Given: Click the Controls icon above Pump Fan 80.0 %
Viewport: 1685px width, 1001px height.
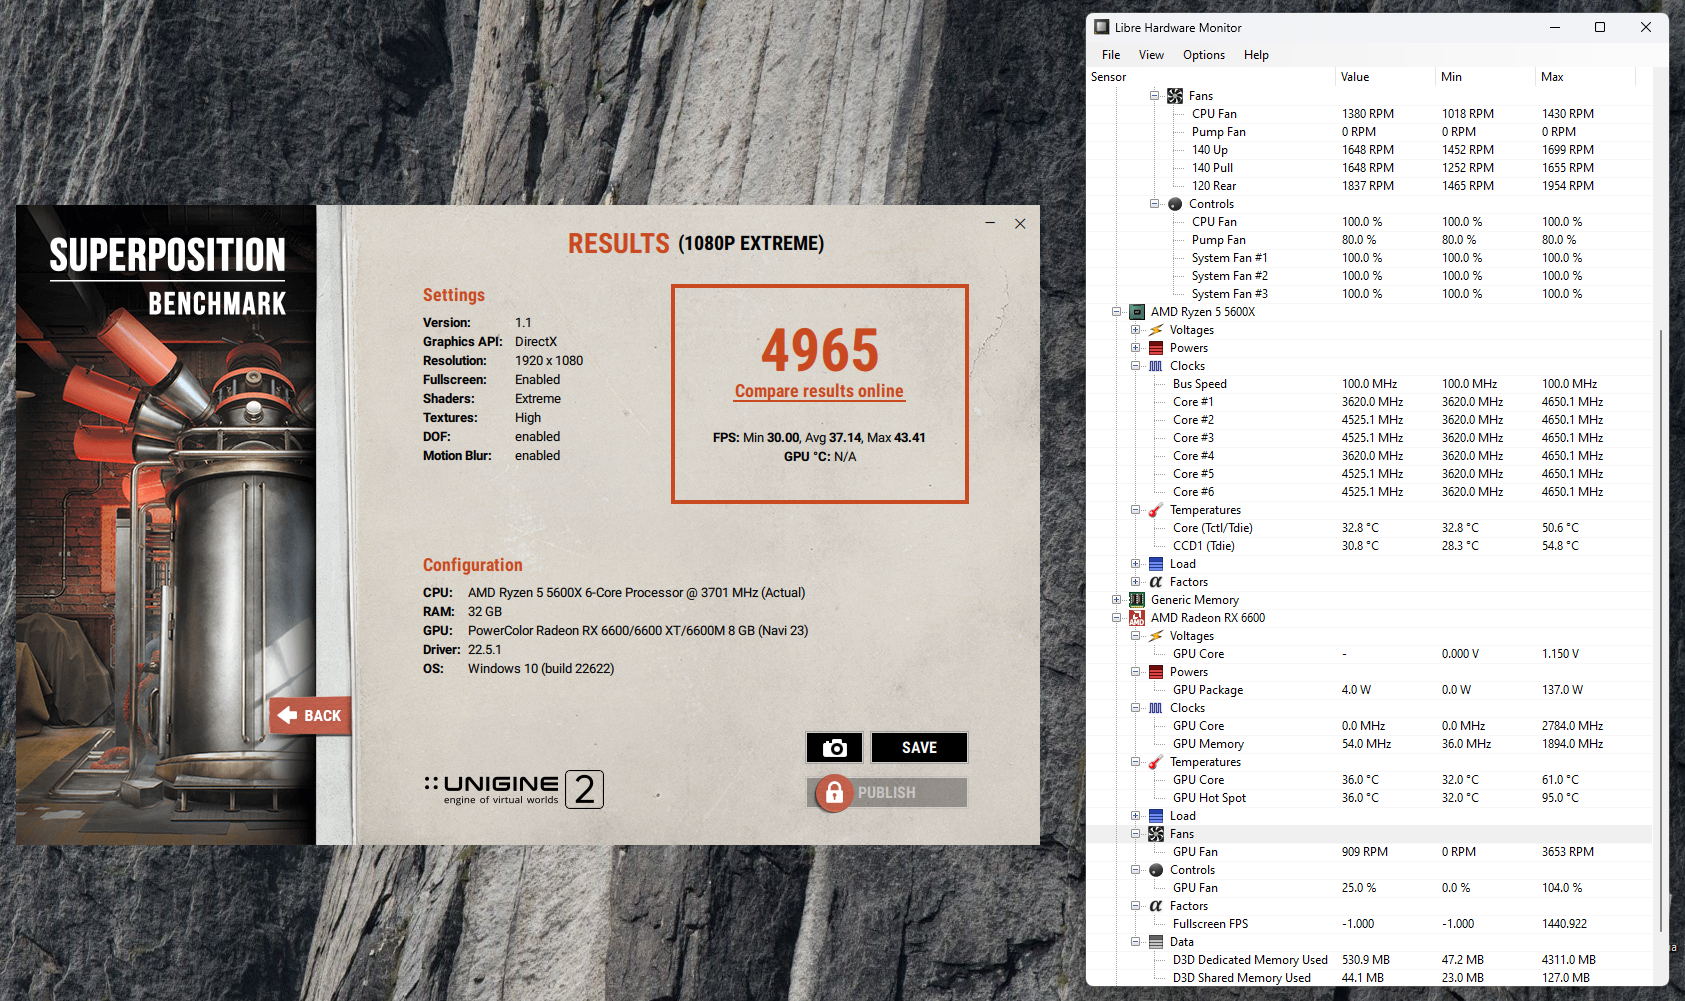Looking at the screenshot, I should [1175, 204].
